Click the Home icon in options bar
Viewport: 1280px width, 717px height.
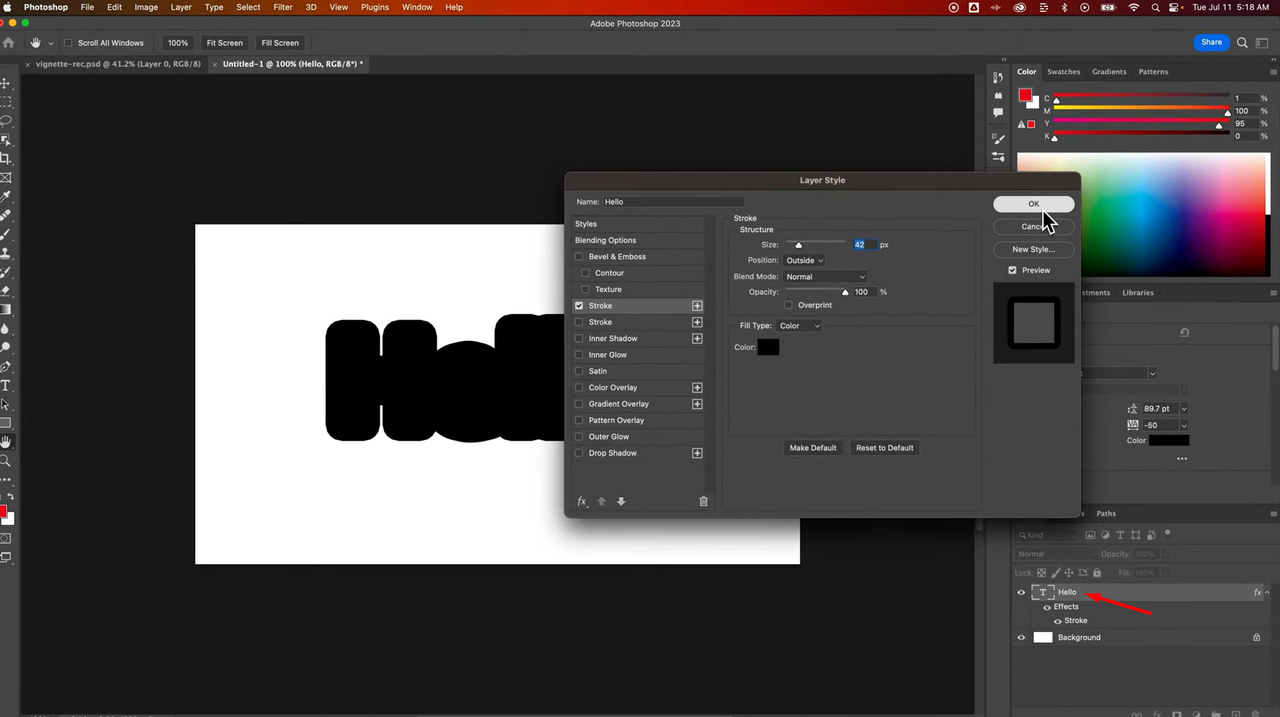point(9,43)
